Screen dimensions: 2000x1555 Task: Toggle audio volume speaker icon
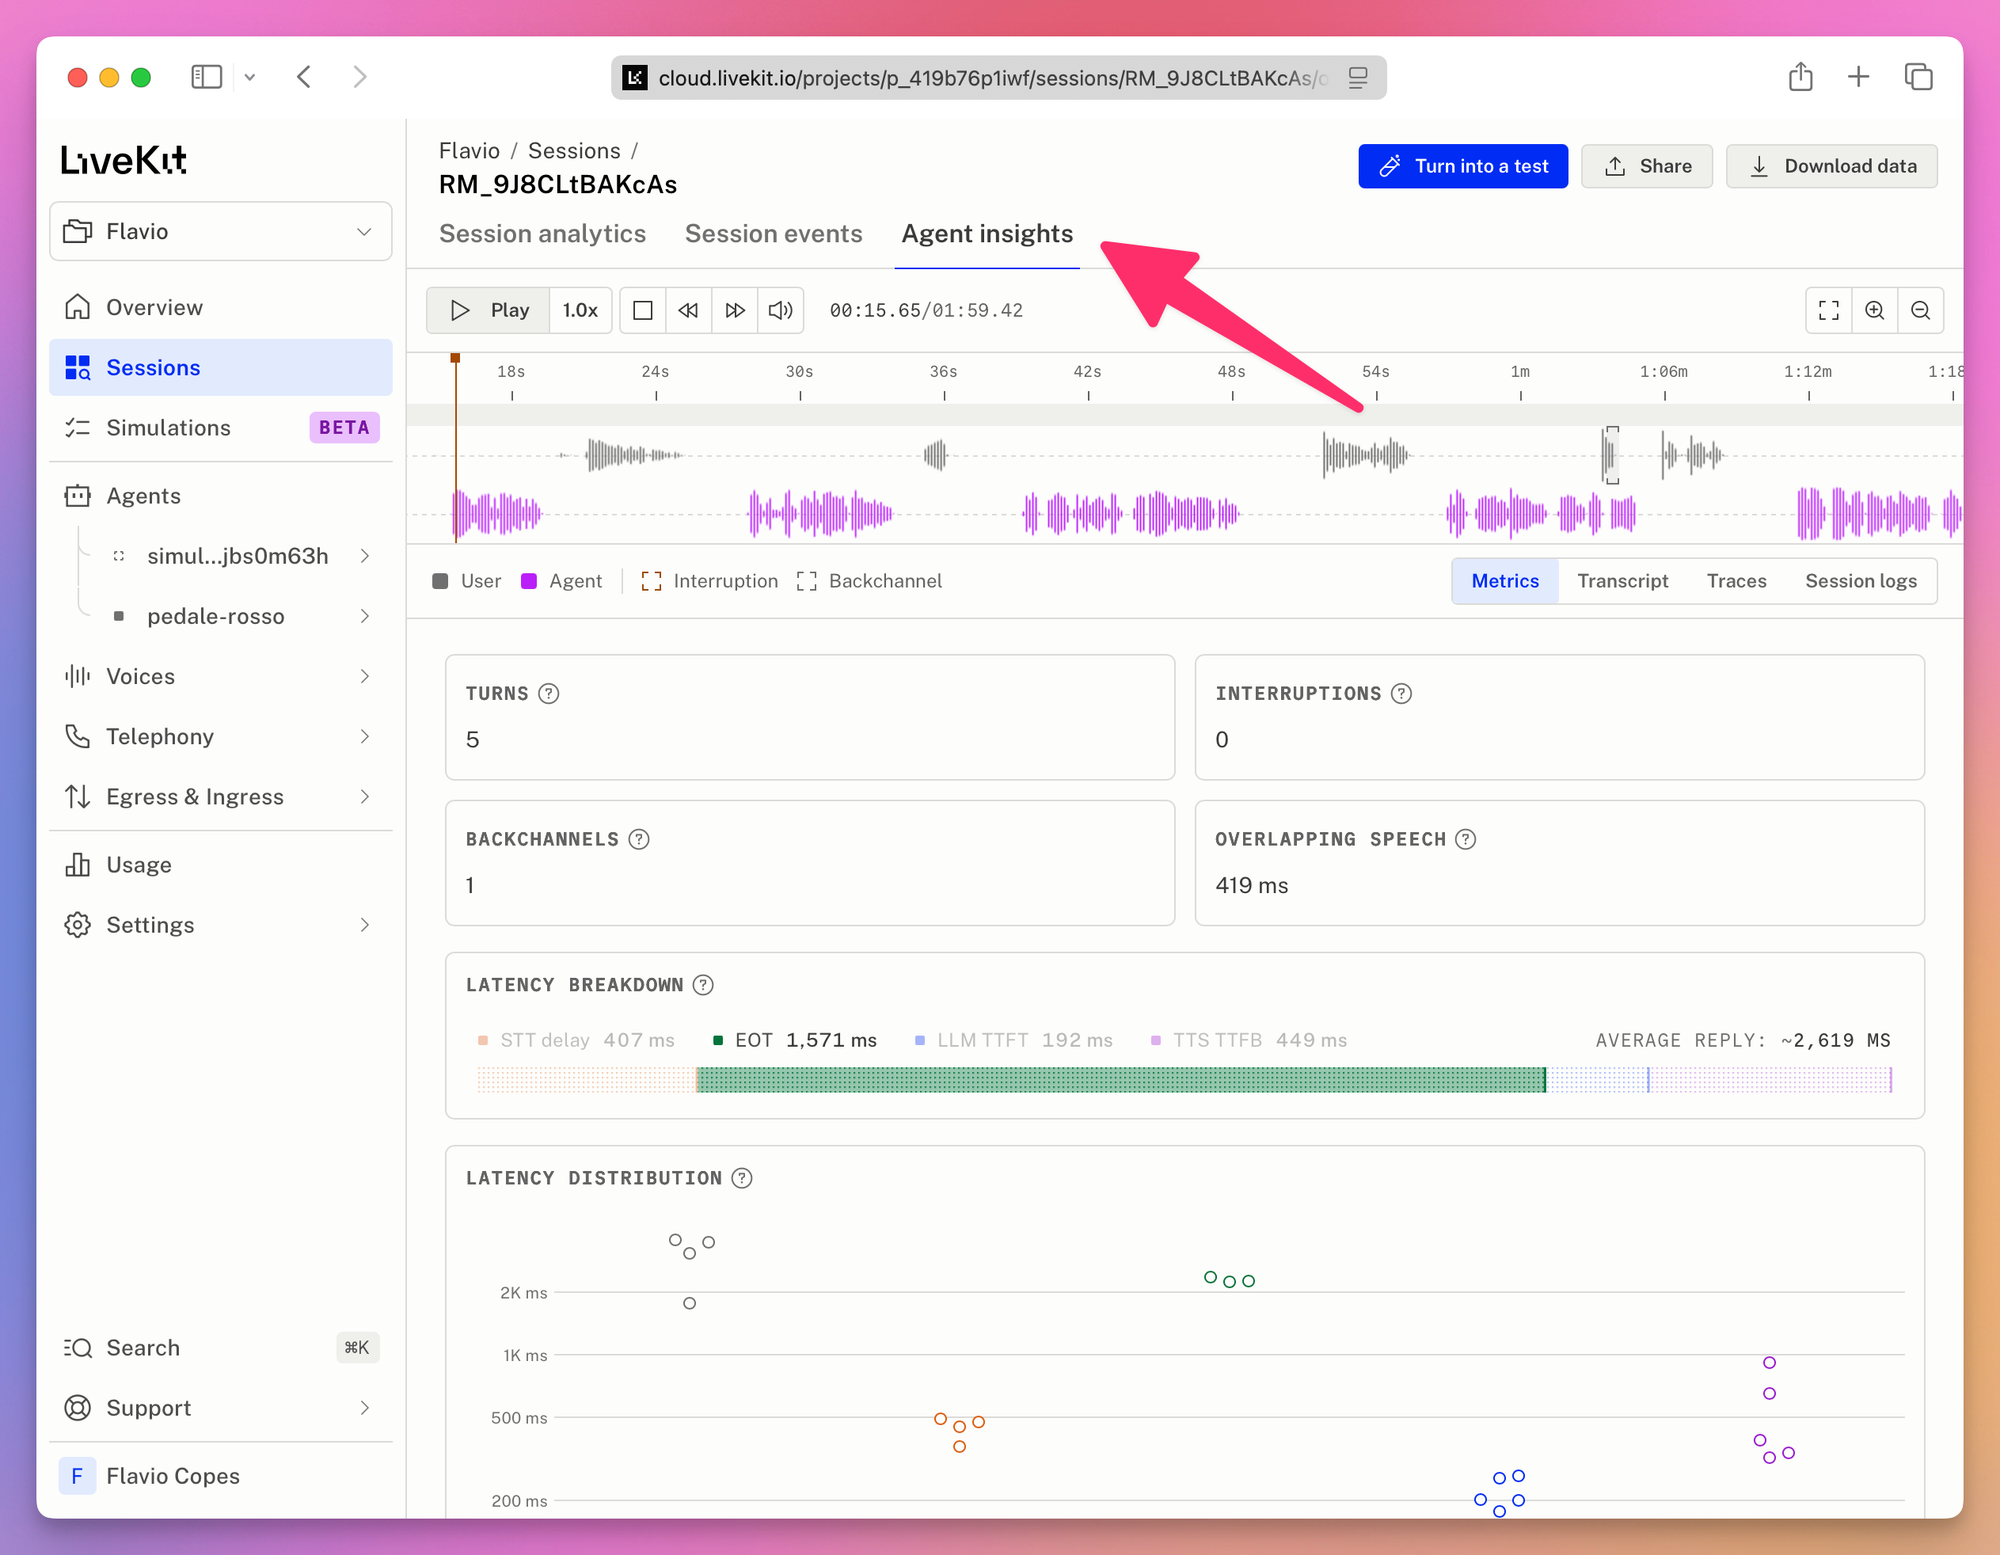pyautogui.click(x=780, y=310)
